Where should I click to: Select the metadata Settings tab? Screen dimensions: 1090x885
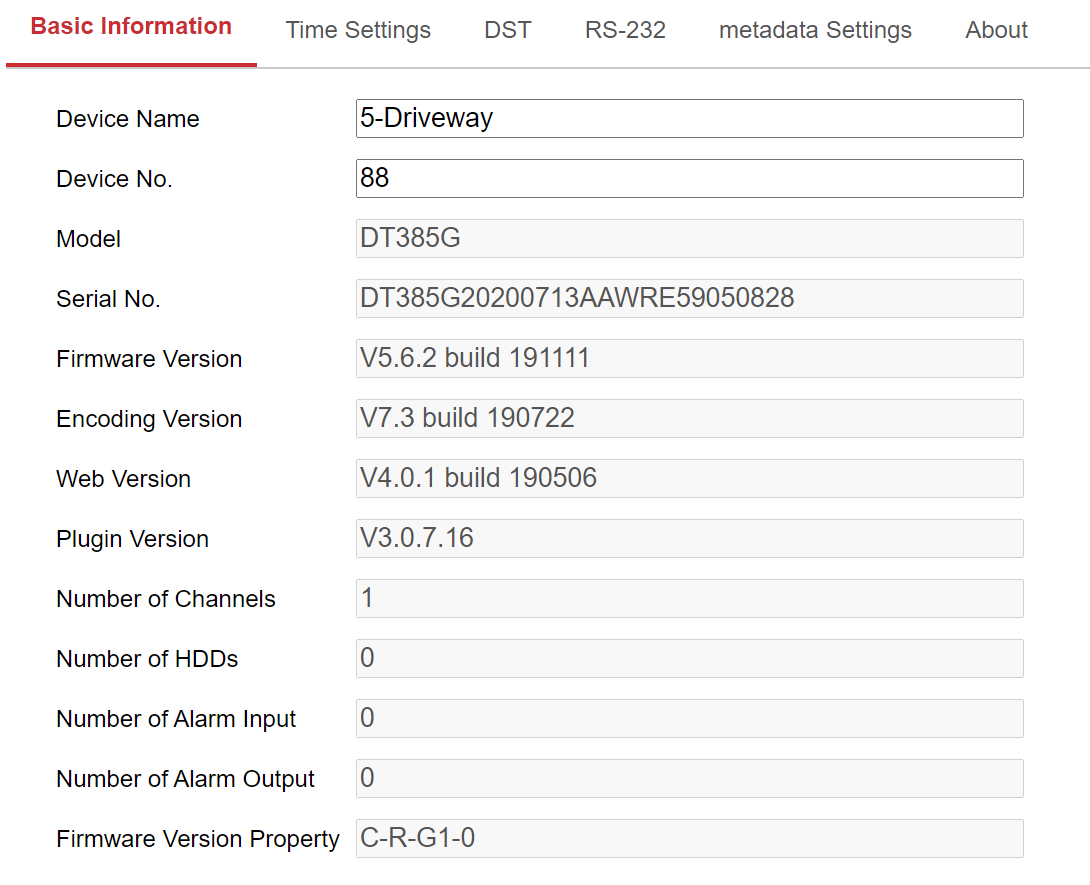(x=815, y=30)
